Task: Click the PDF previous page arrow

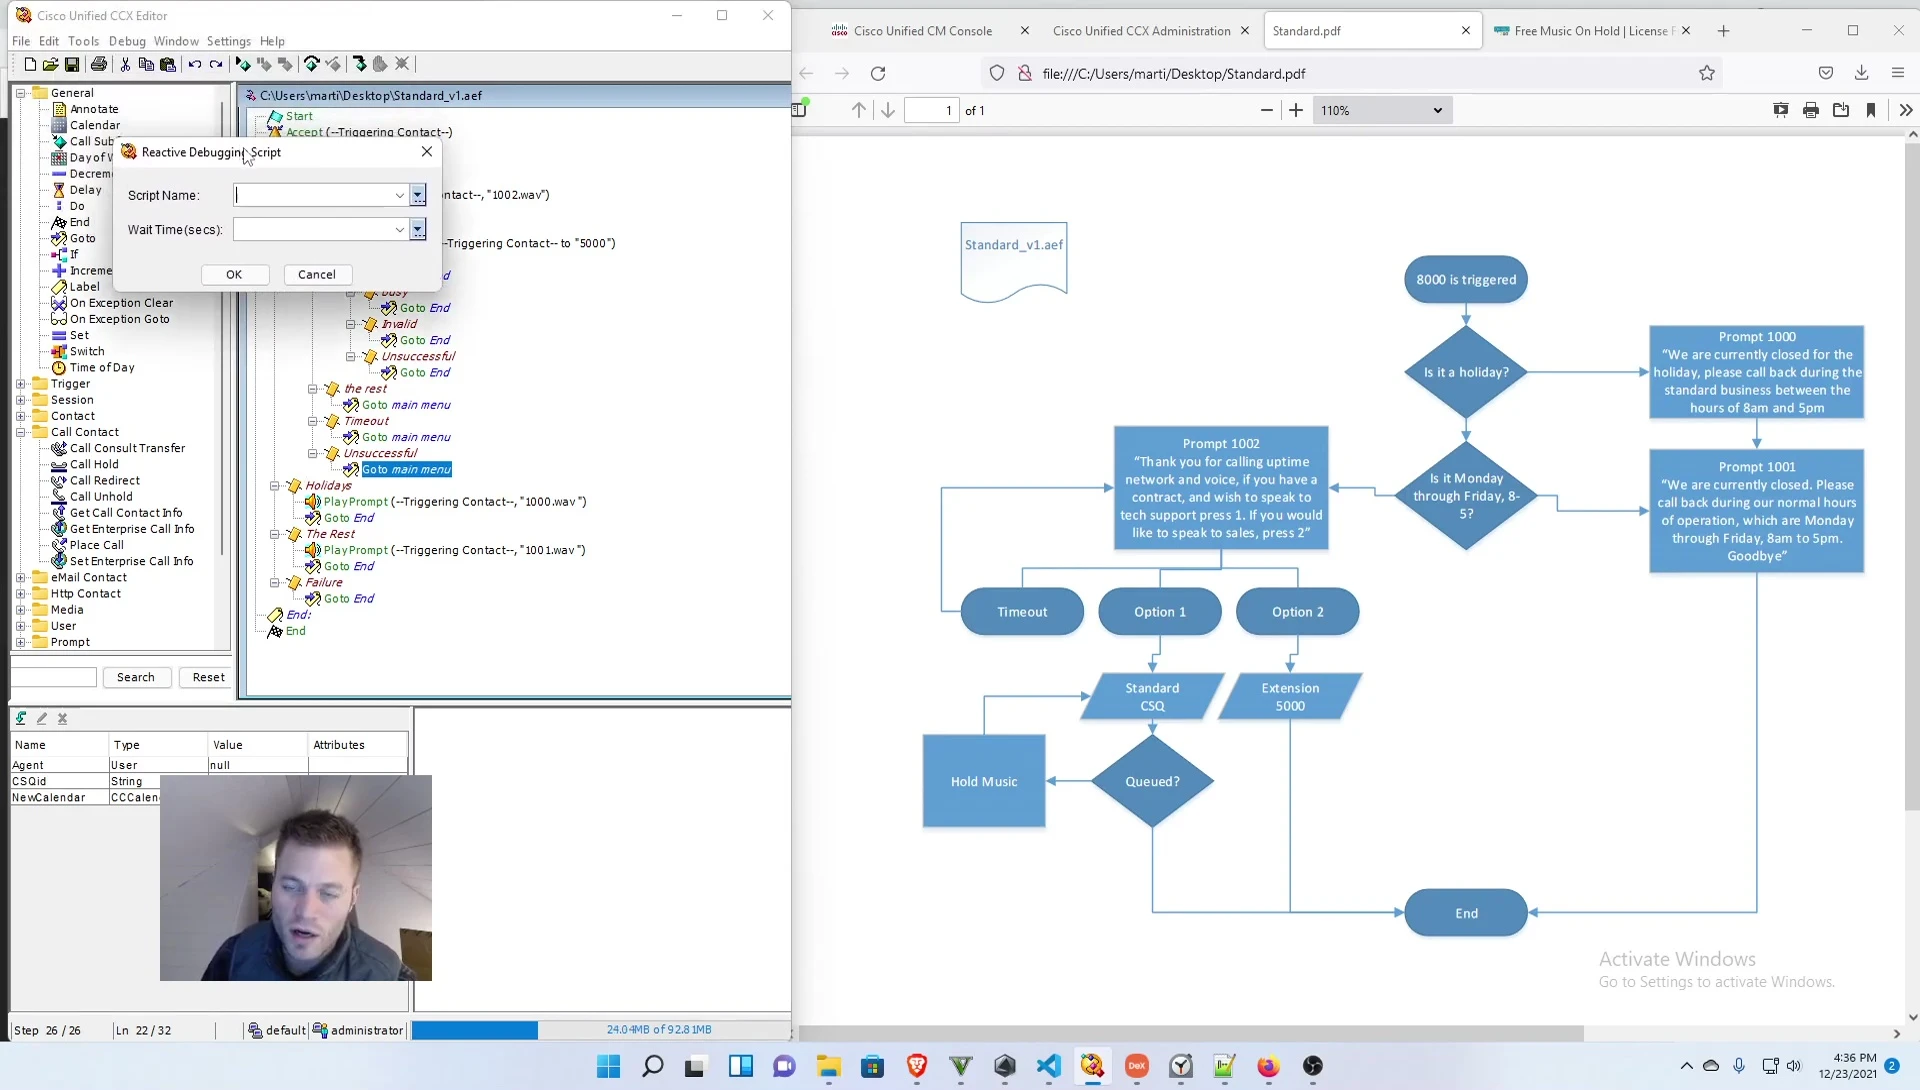Action: click(859, 110)
